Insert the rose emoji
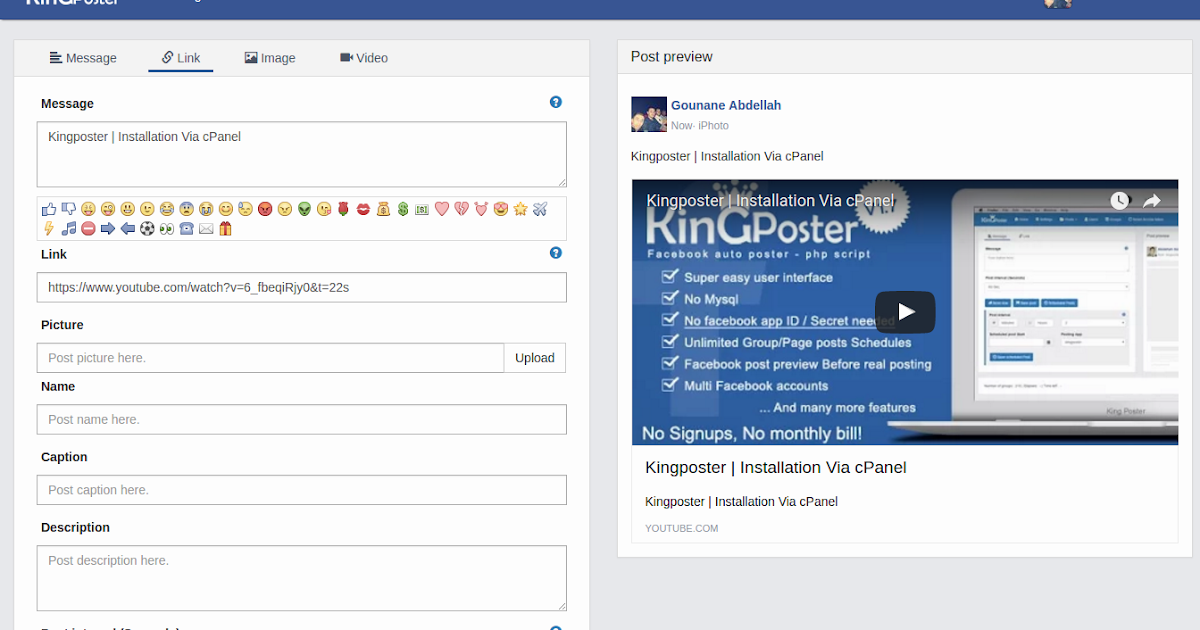 click(x=343, y=209)
